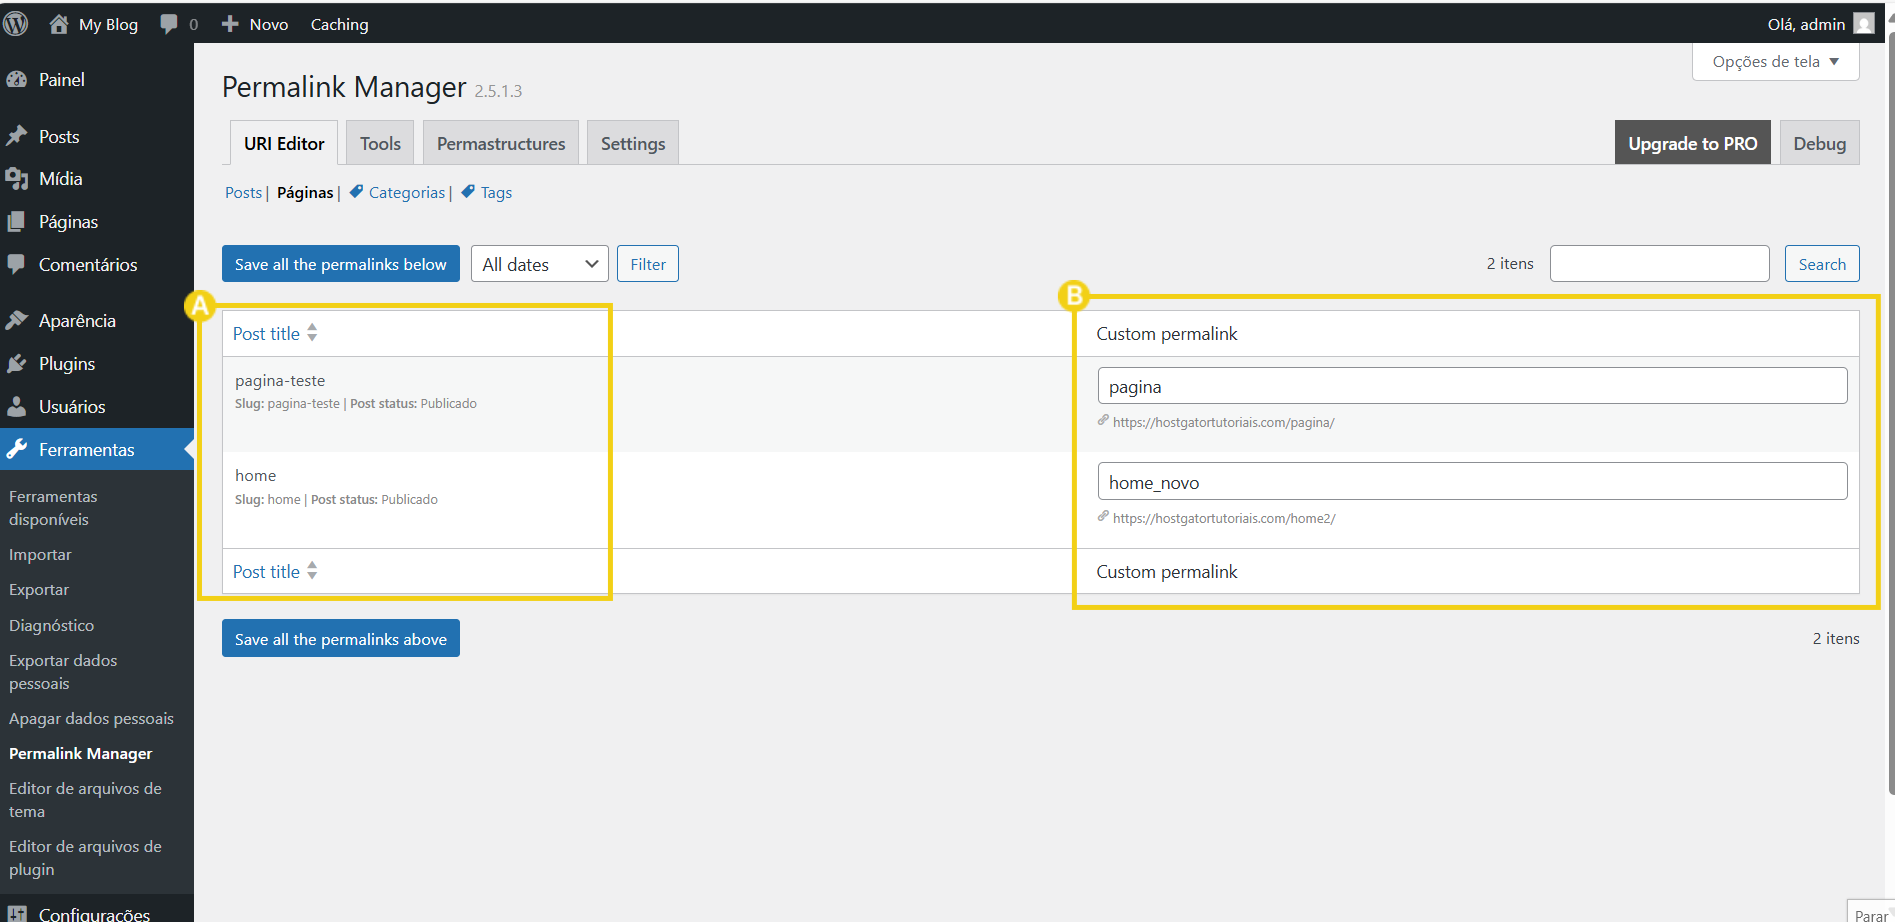Sort by Post title in header

tap(267, 334)
